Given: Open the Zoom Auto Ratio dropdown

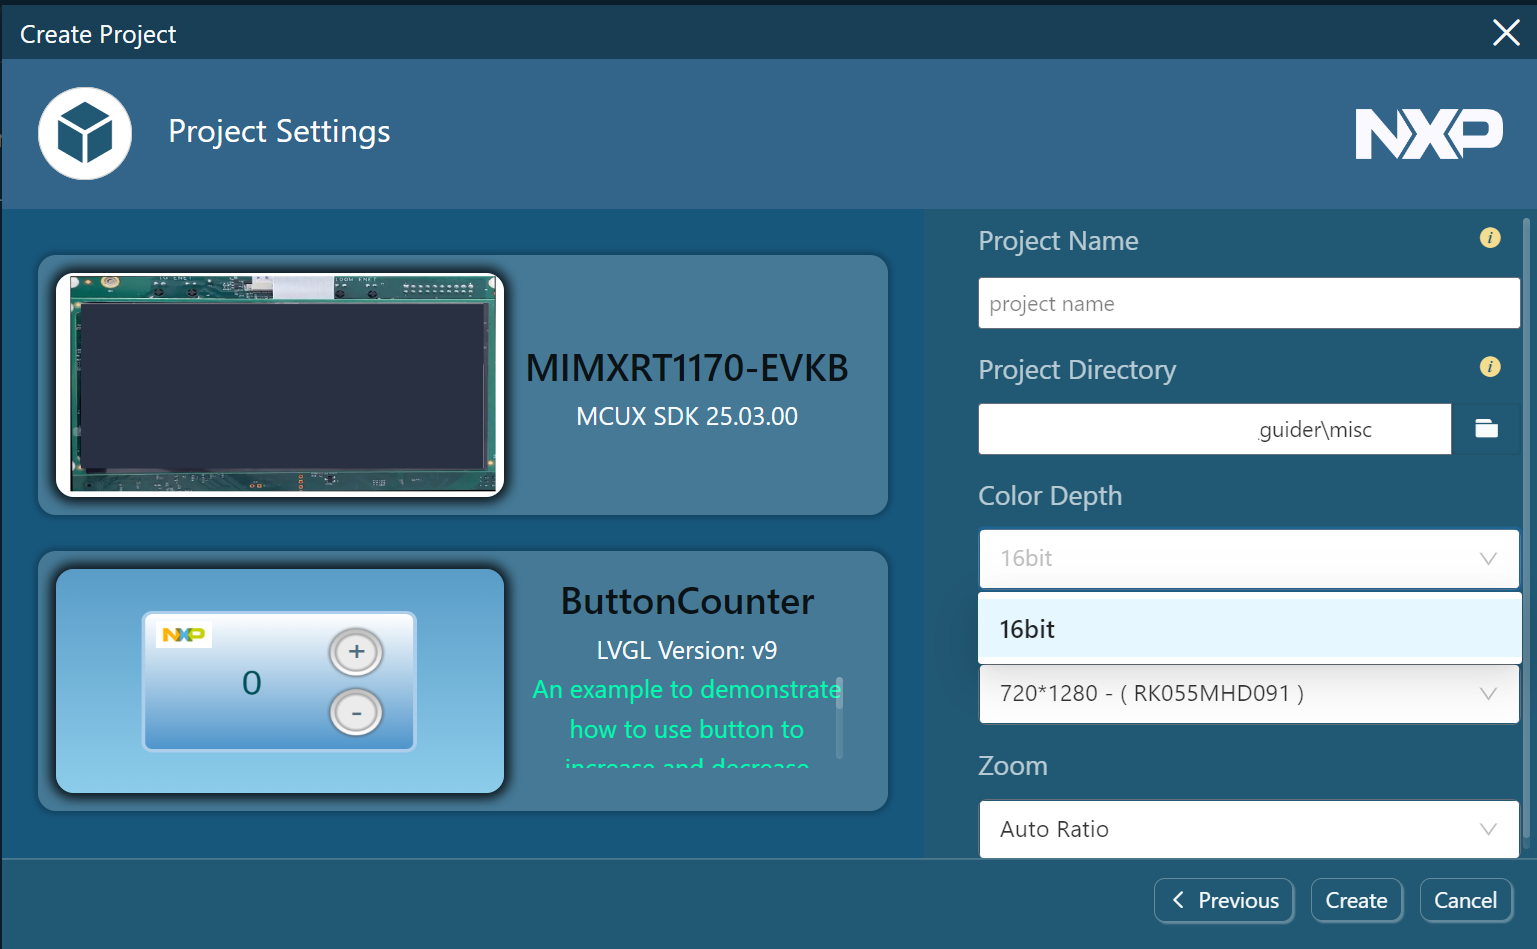Looking at the screenshot, I should (1249, 829).
